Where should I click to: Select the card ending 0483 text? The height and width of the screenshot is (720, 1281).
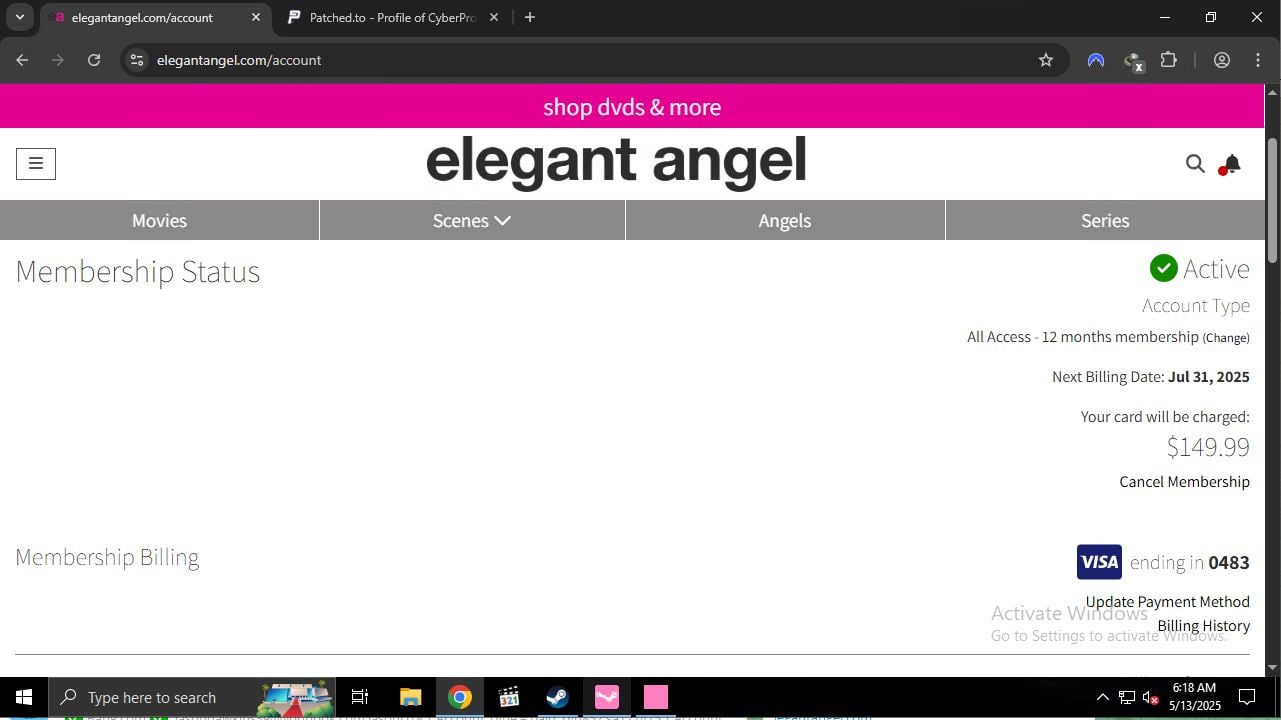(1190, 562)
